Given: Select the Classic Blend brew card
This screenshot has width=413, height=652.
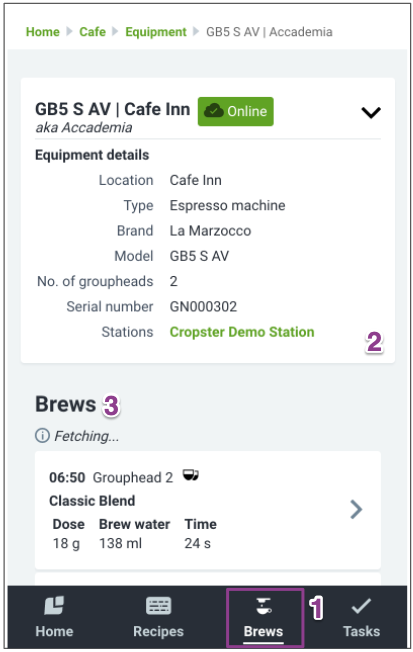Looking at the screenshot, I should 208,510.
